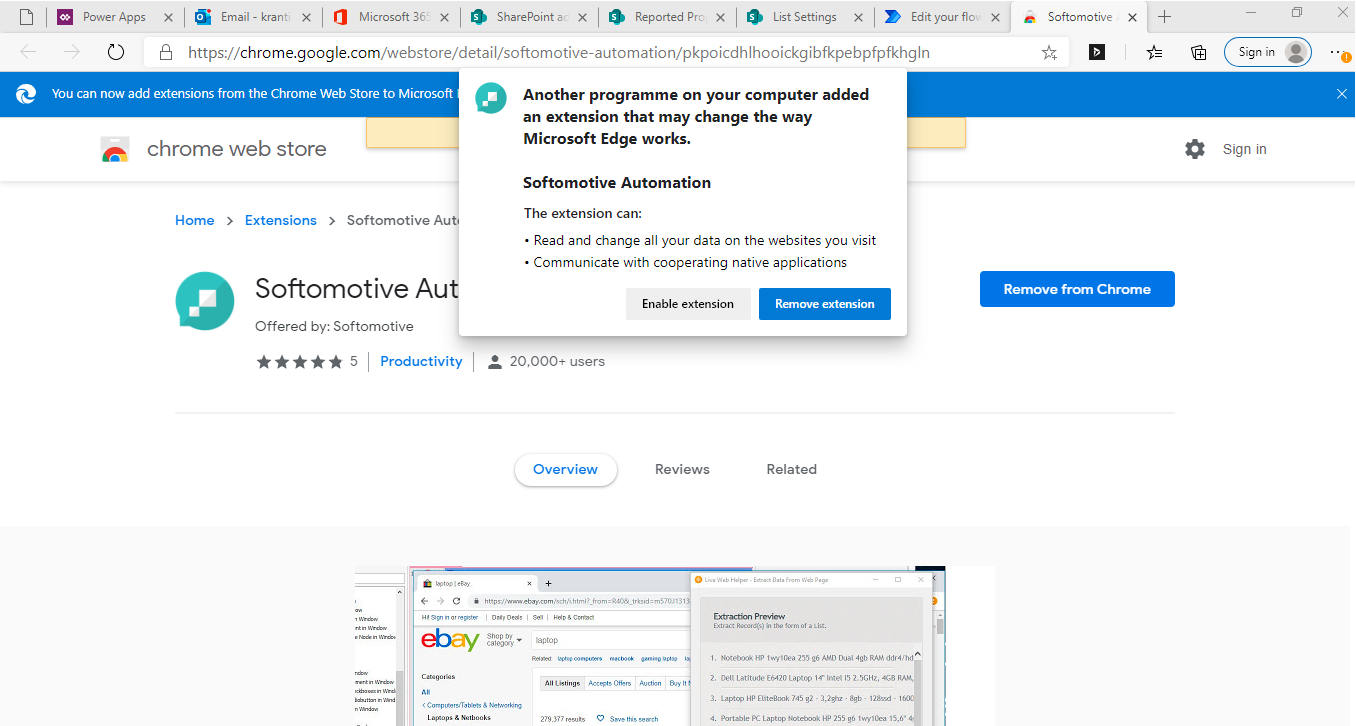Click the address bar lock icon

(x=166, y=52)
